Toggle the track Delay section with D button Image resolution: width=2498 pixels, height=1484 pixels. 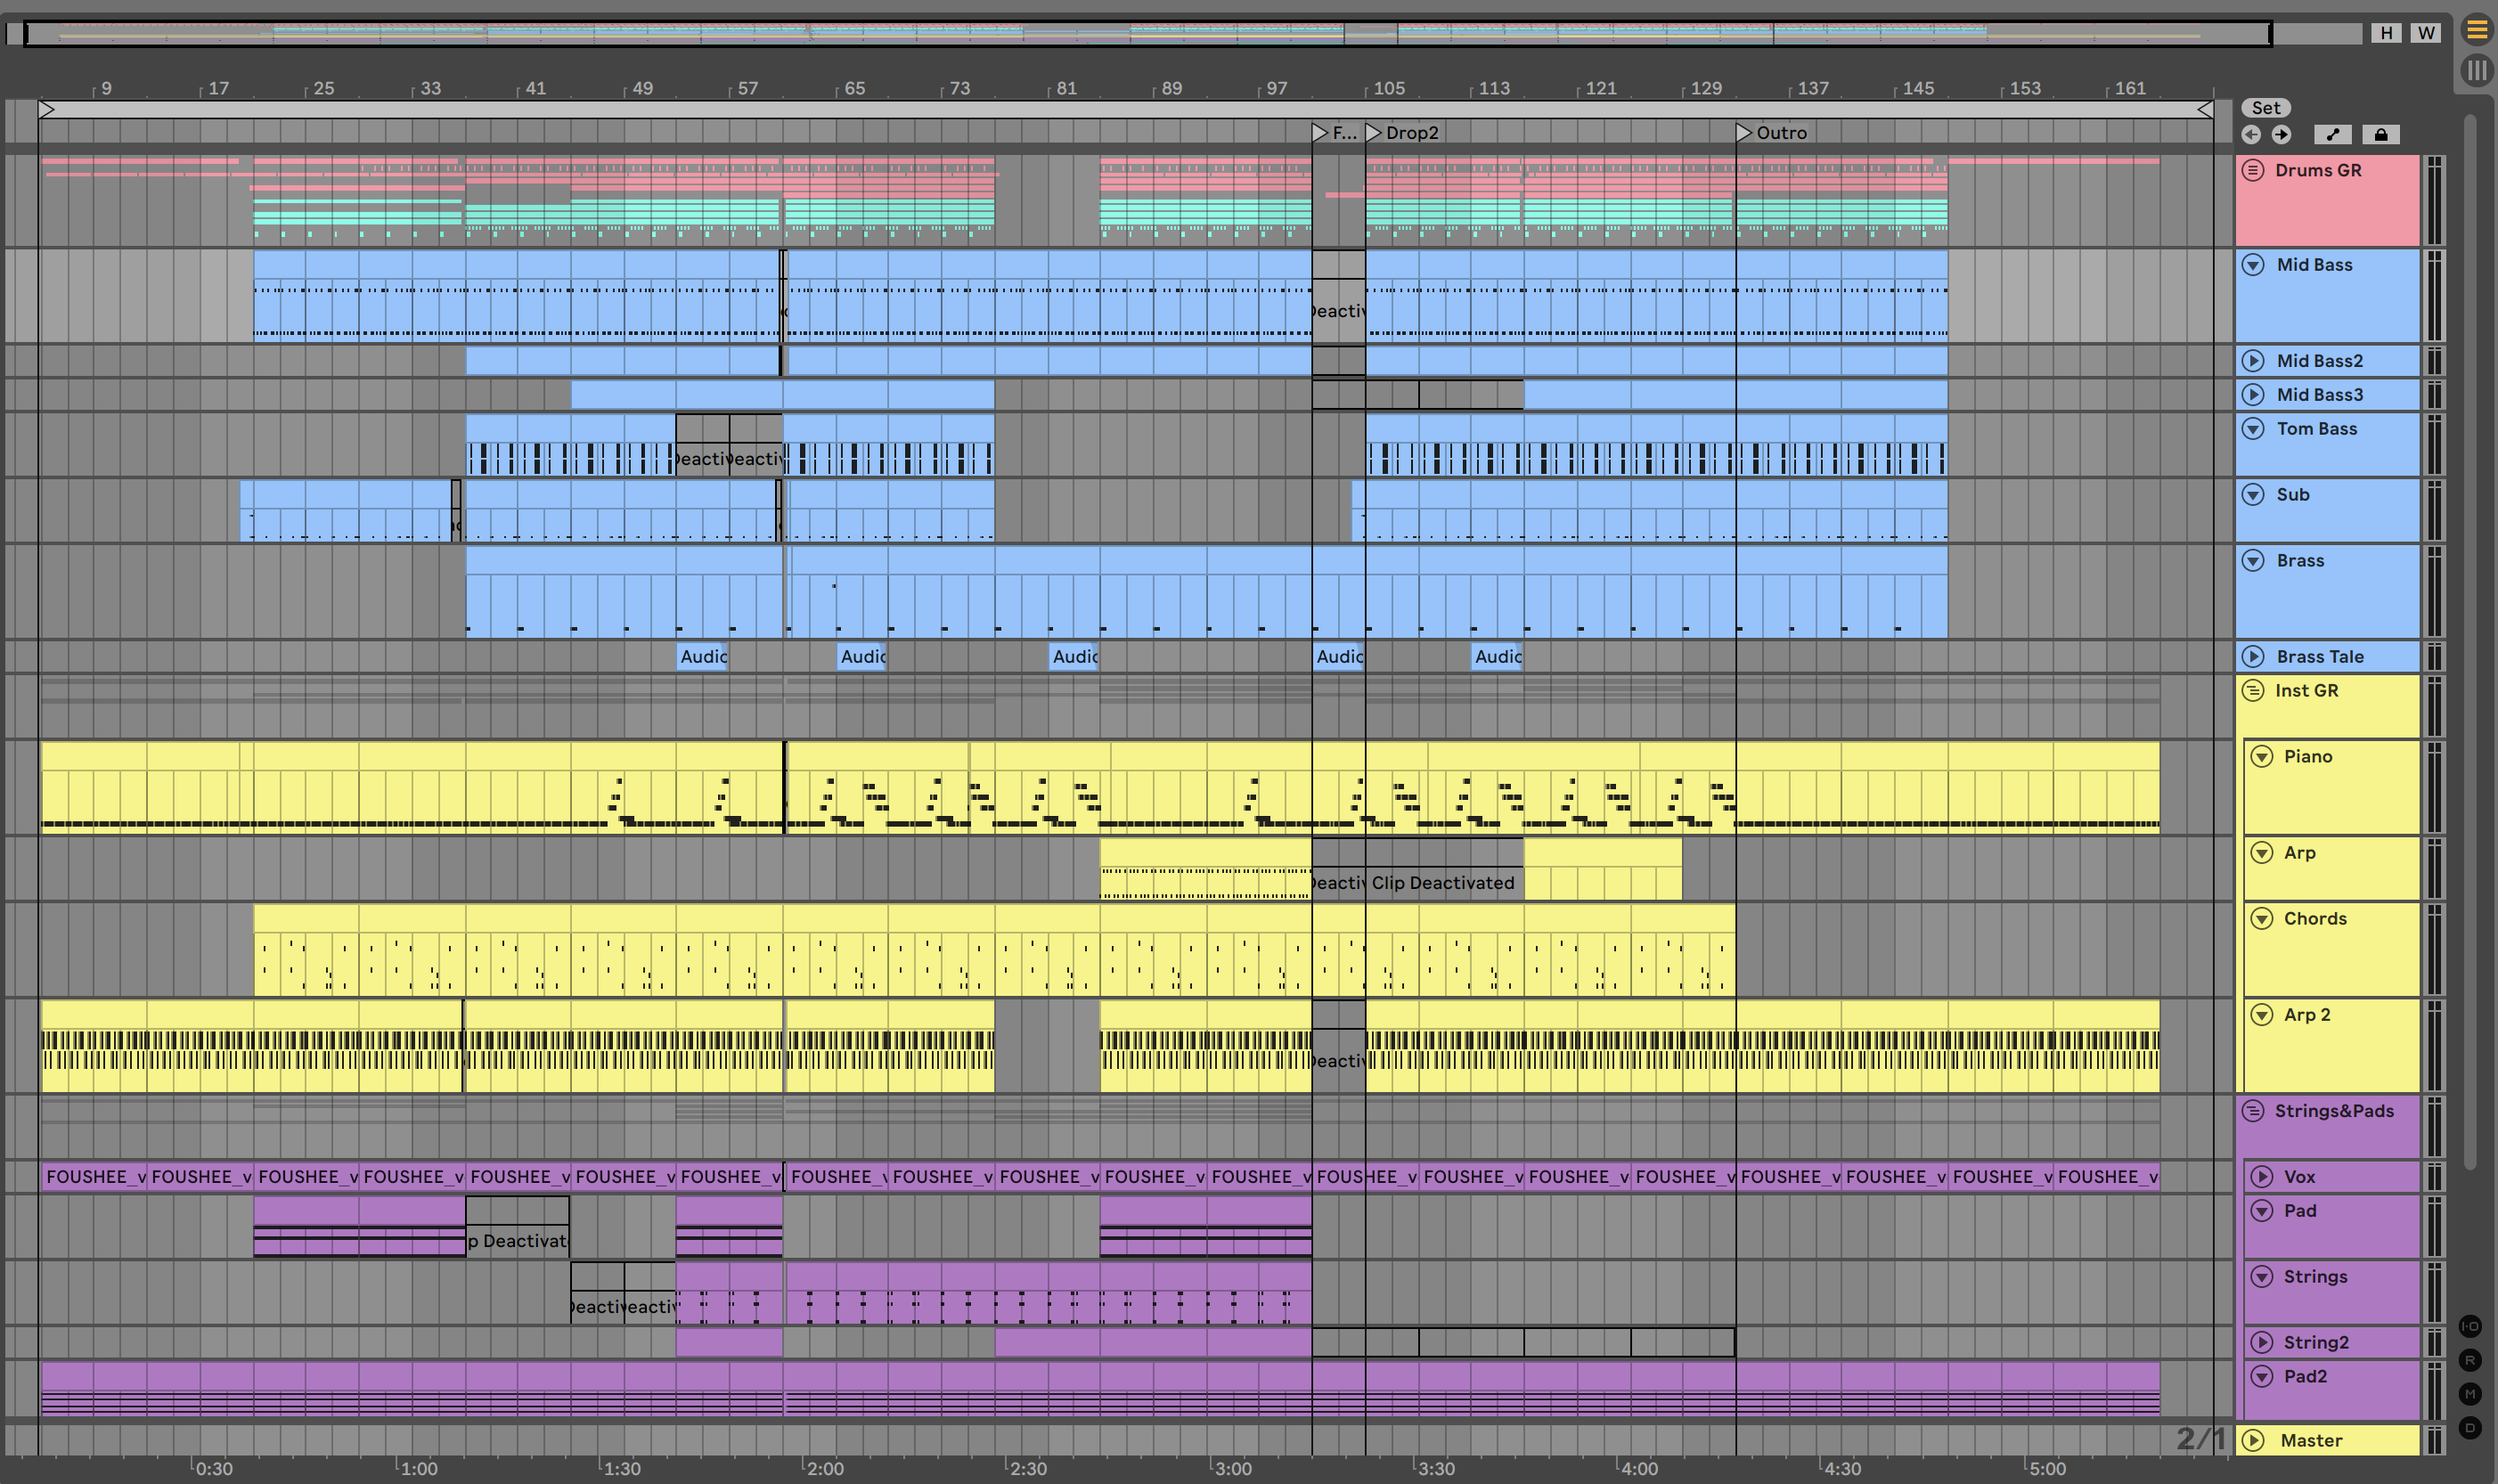[x=2470, y=1427]
